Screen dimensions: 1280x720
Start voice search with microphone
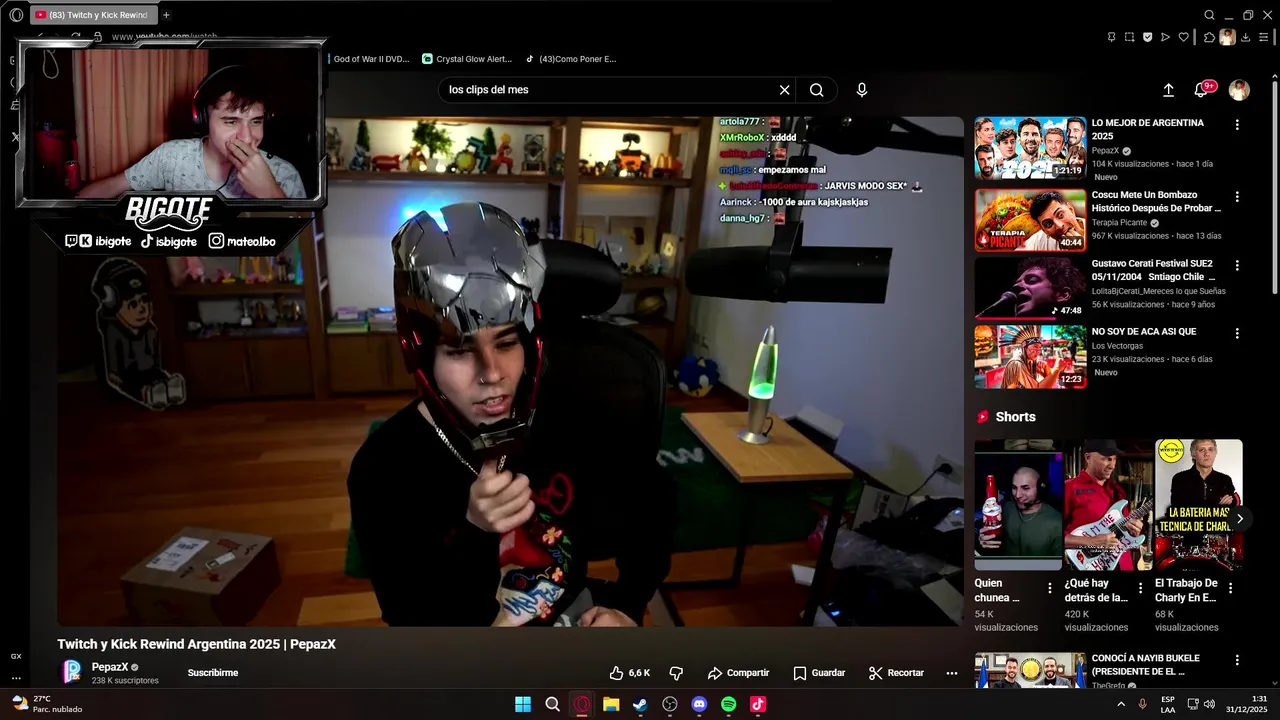point(862,90)
